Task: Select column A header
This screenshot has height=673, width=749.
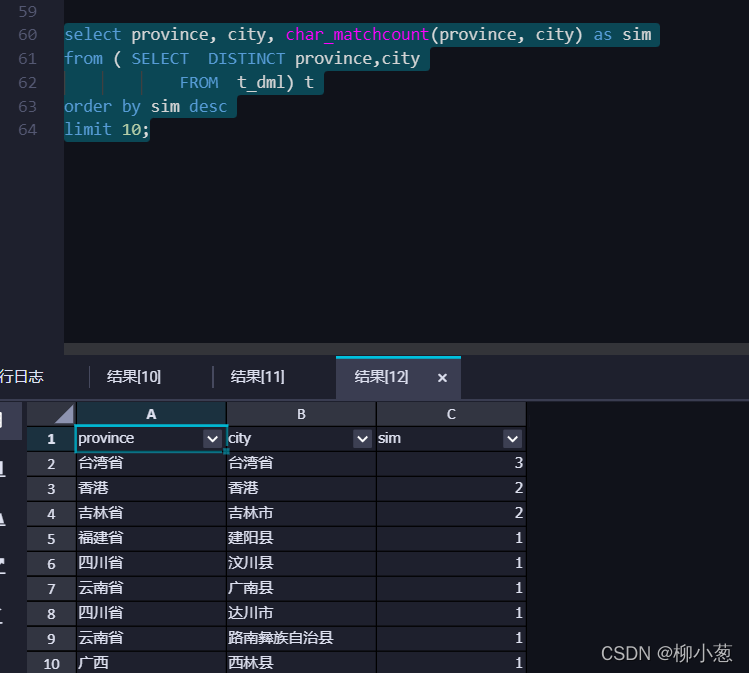Action: coord(151,414)
